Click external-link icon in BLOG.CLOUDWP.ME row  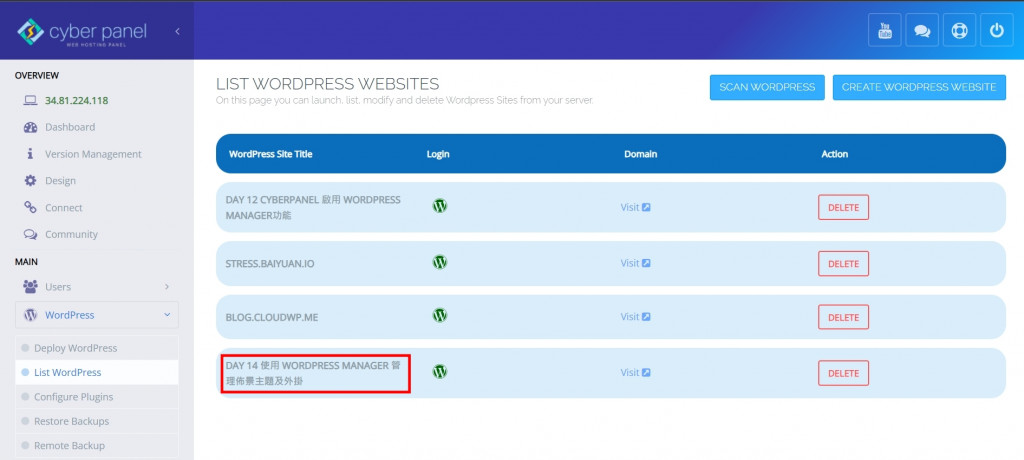[646, 317]
